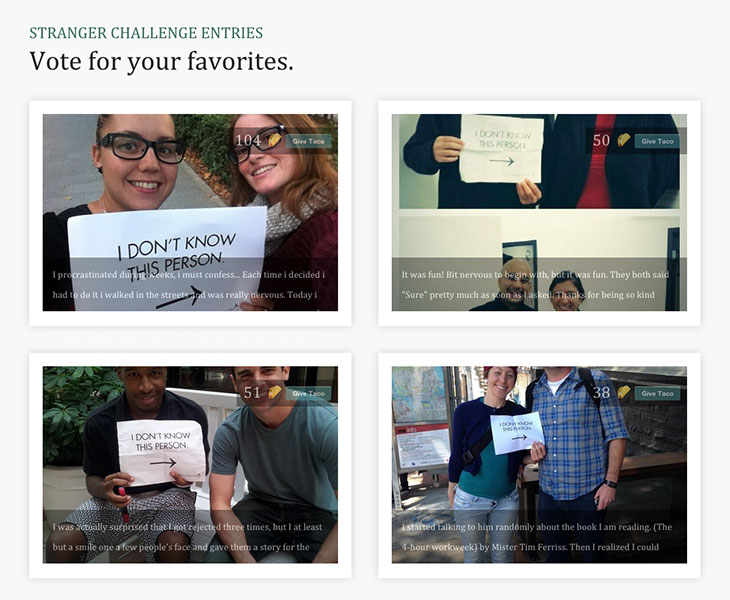The image size is (730, 600).
Task: Give Taco to the entry with 38 votes
Action: coord(657,393)
